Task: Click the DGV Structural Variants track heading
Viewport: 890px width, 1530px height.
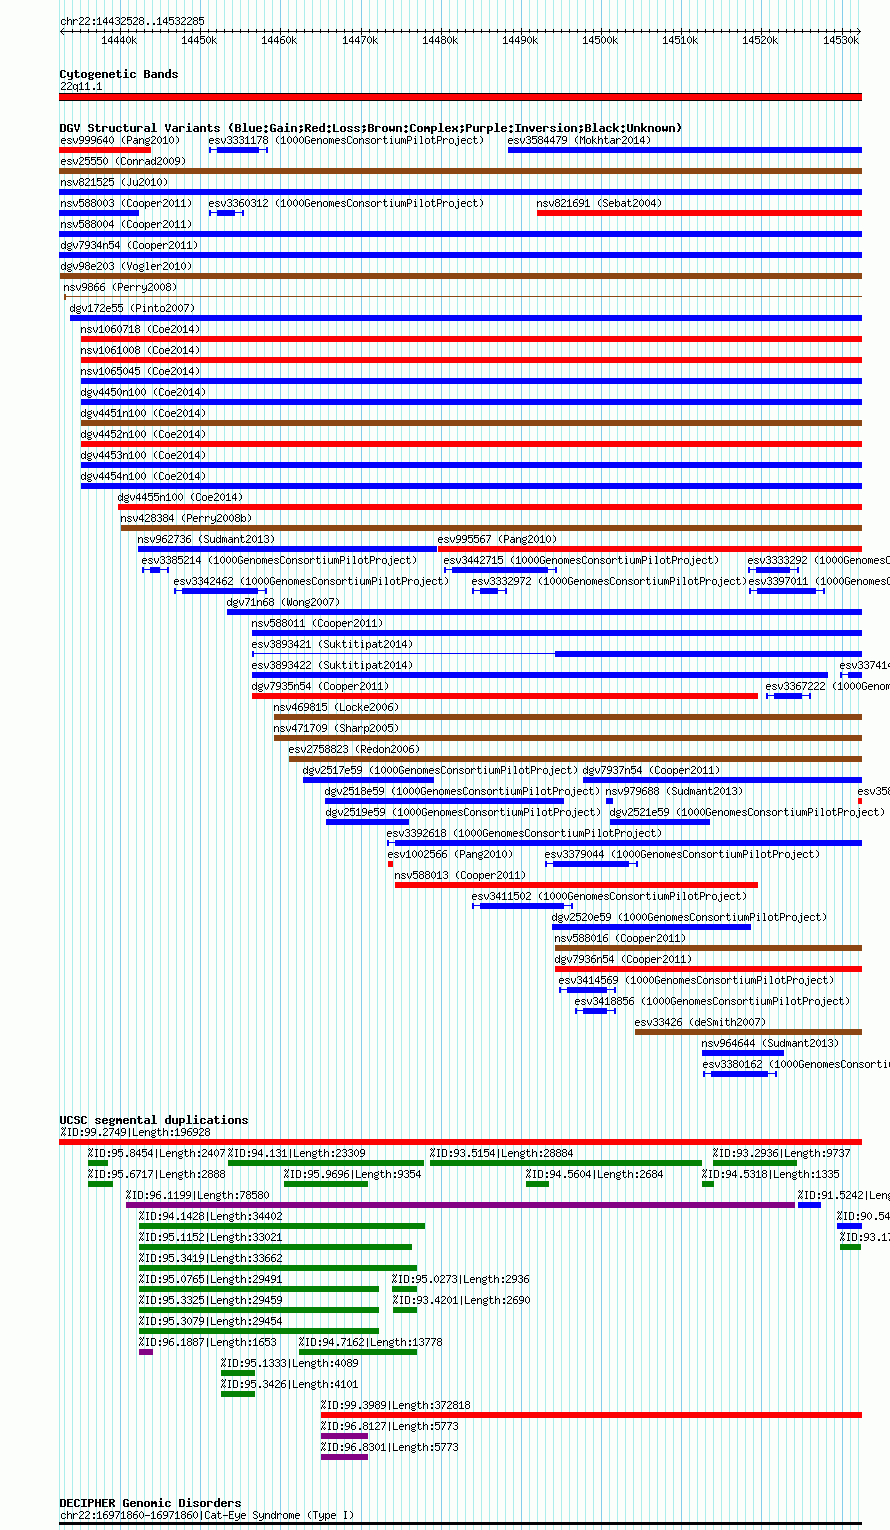Action: pyautogui.click(x=371, y=128)
